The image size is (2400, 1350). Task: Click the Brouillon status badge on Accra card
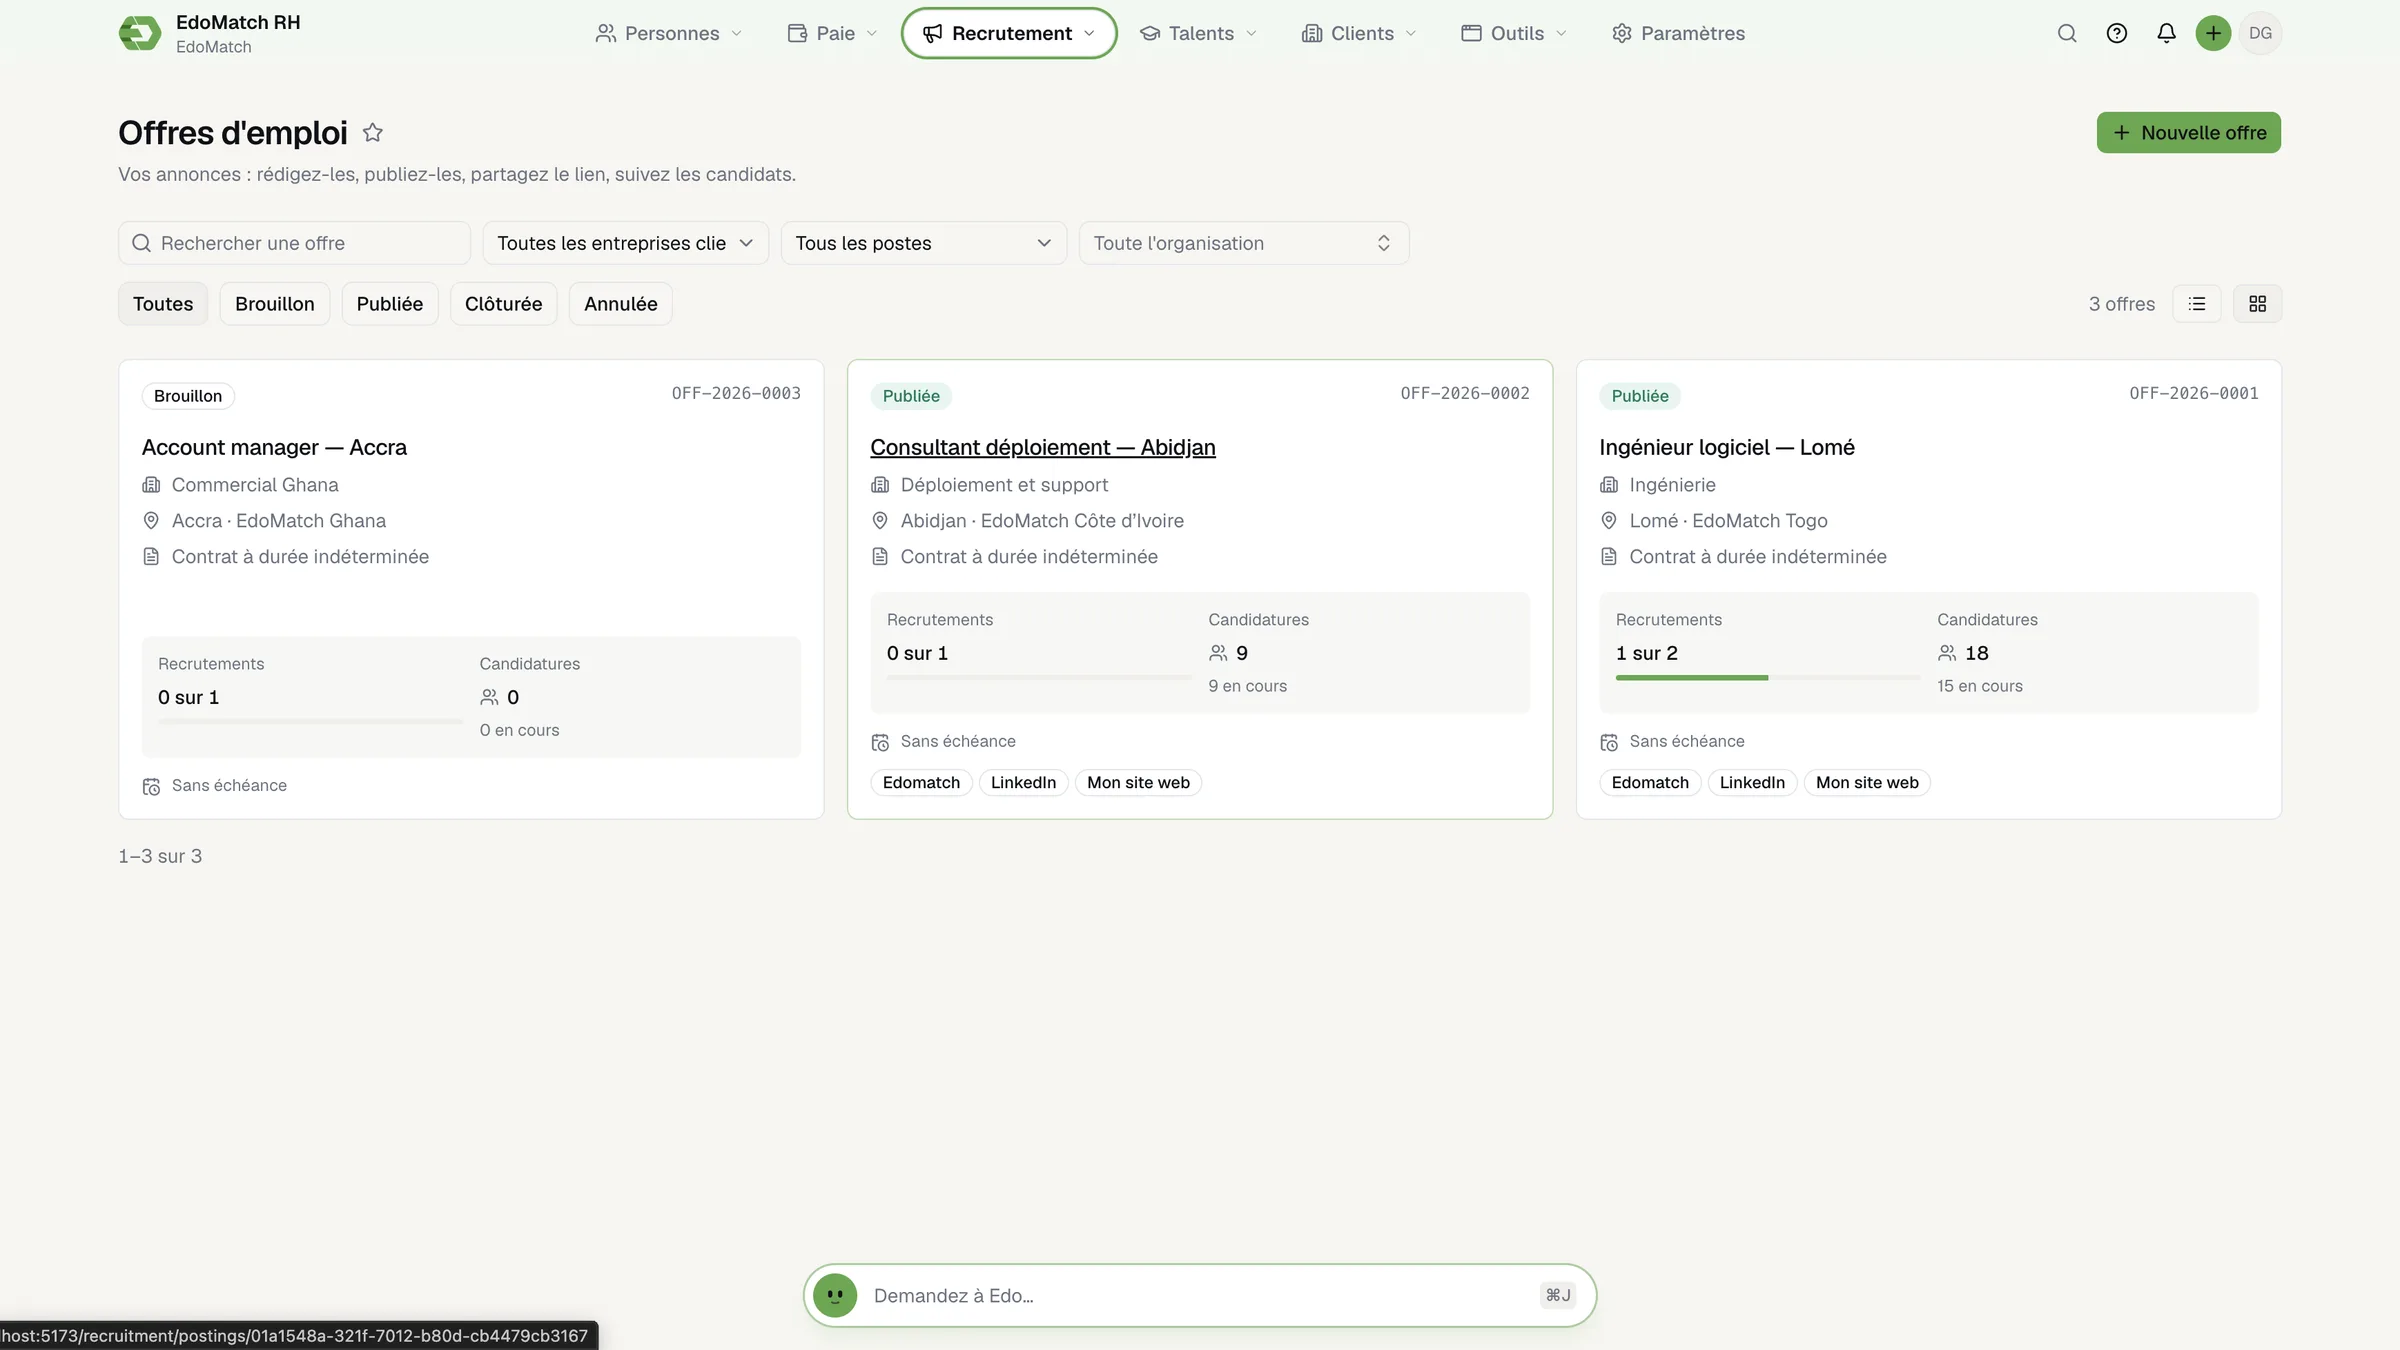(188, 396)
